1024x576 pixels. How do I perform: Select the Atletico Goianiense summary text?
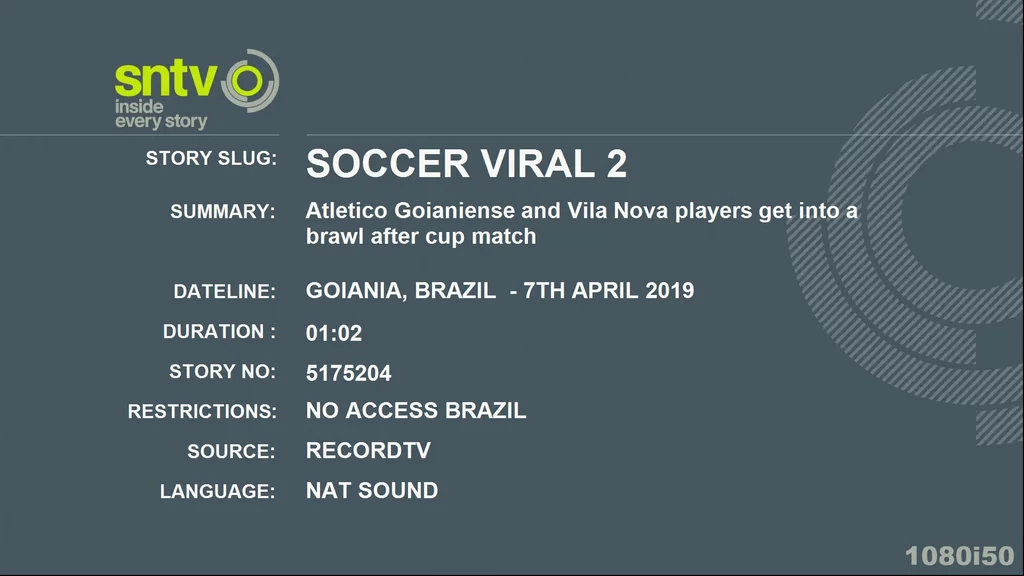[x=582, y=223]
